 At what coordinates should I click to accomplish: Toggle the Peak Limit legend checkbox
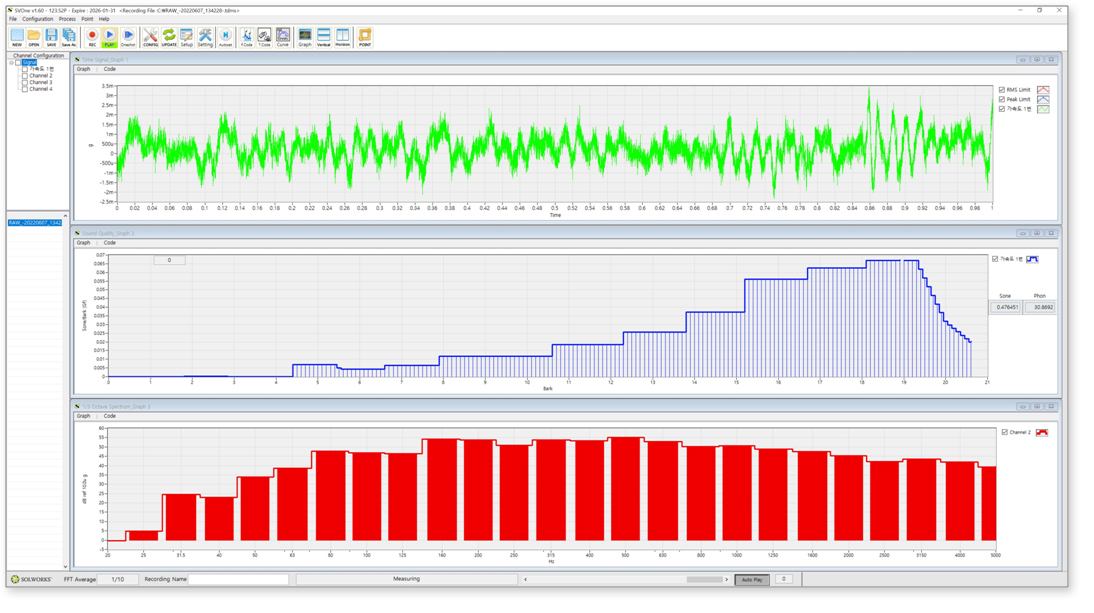point(1002,99)
